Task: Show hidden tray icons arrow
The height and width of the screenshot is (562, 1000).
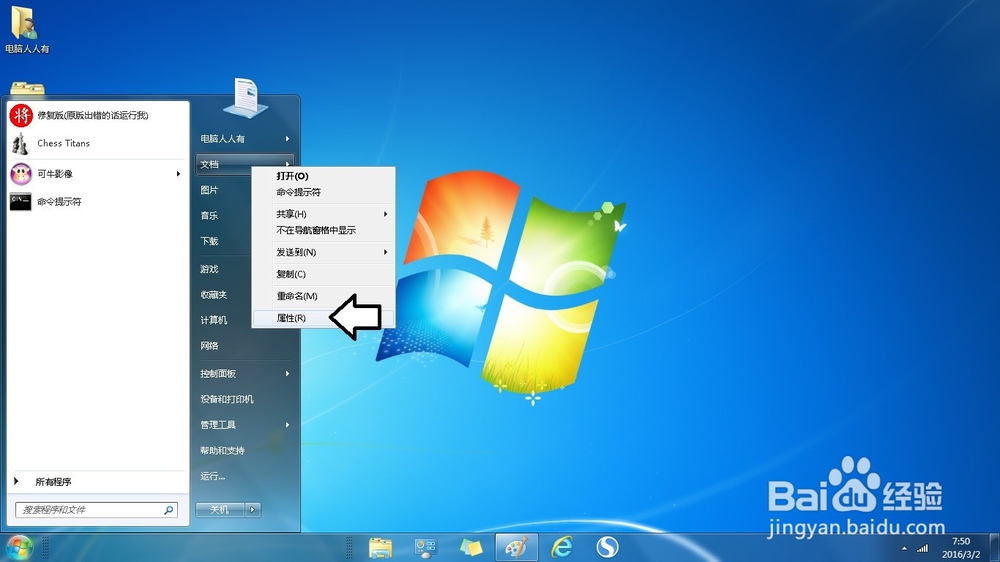Action: [904, 549]
